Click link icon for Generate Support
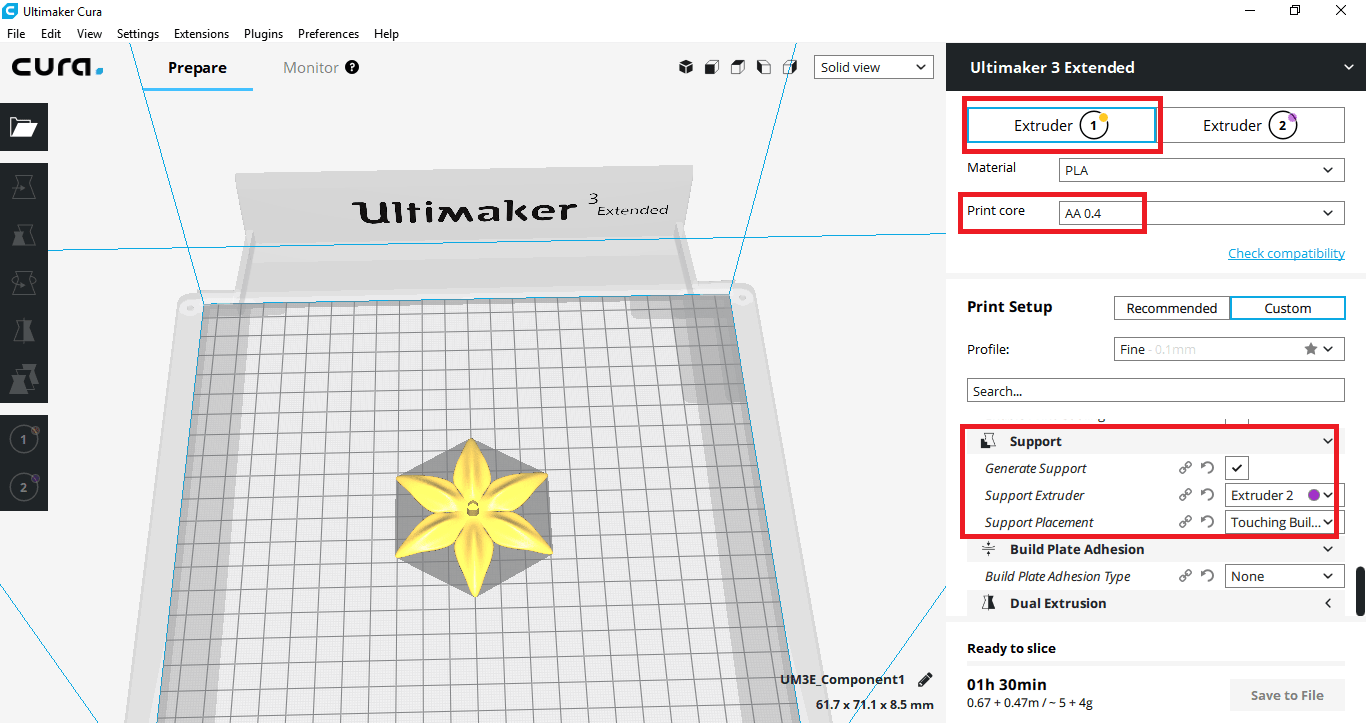 [x=1185, y=468]
